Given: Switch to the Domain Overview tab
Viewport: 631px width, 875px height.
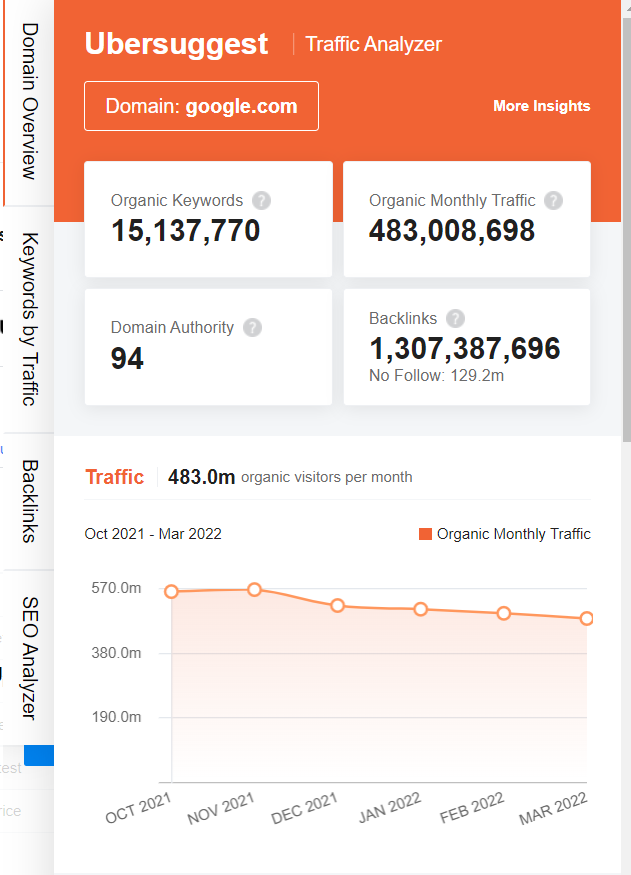Looking at the screenshot, I should pyautogui.click(x=30, y=102).
